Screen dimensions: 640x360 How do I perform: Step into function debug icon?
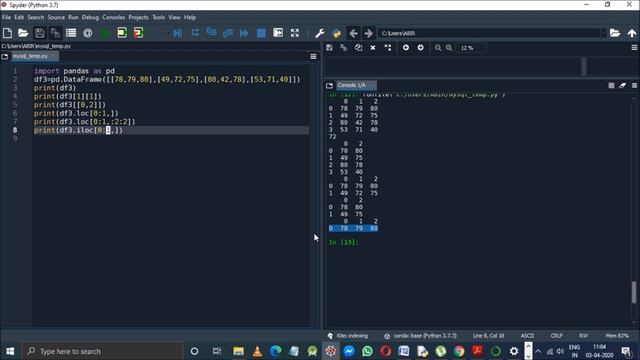(x=211, y=33)
